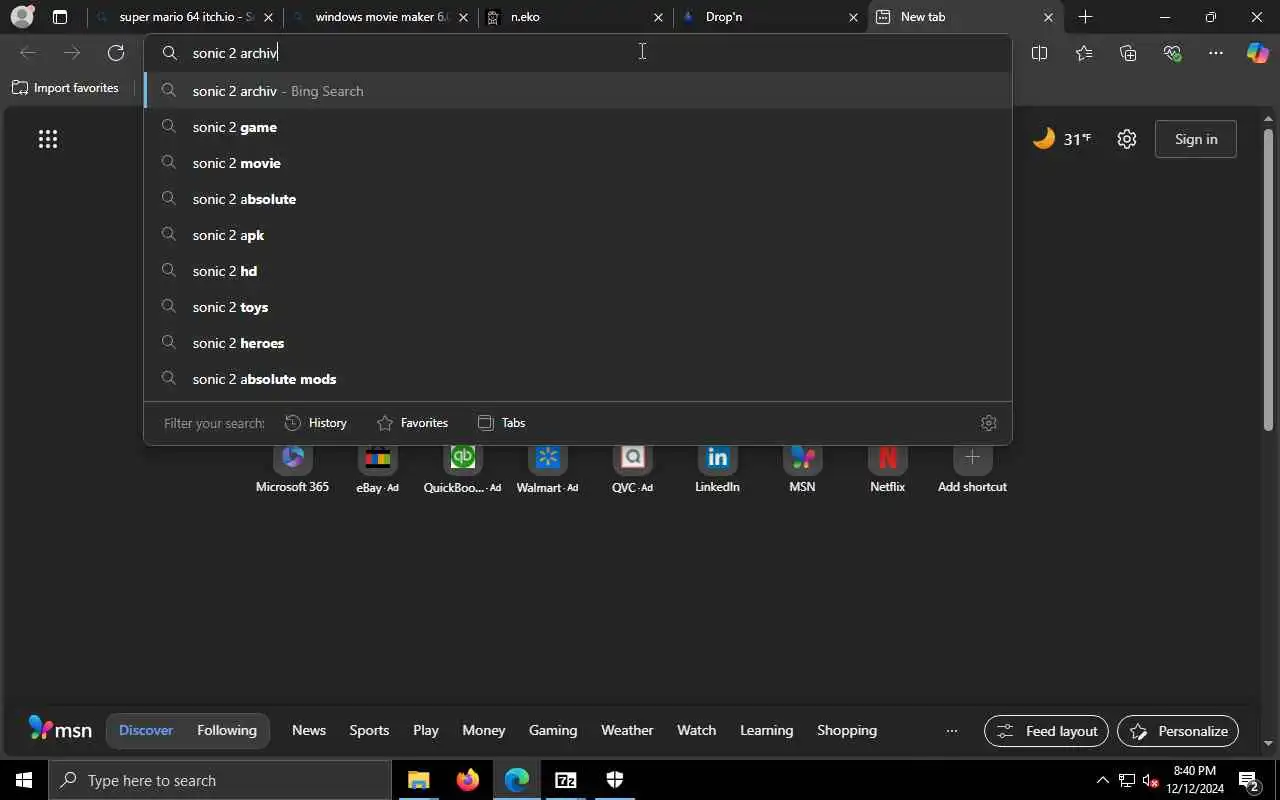
Task: Open the apps grid launcher icon
Action: click(x=48, y=139)
